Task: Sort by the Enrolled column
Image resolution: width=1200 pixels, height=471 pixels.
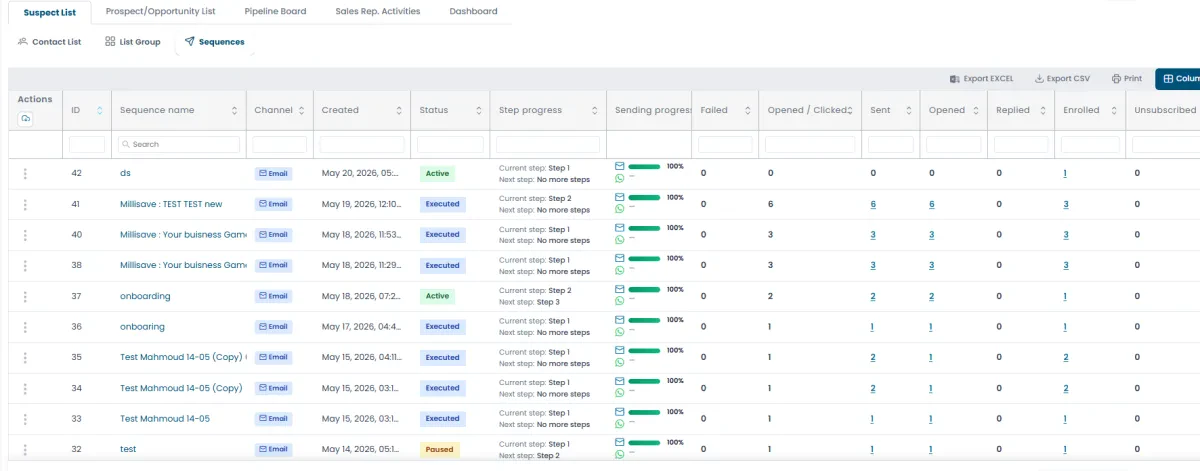Action: coord(1114,110)
